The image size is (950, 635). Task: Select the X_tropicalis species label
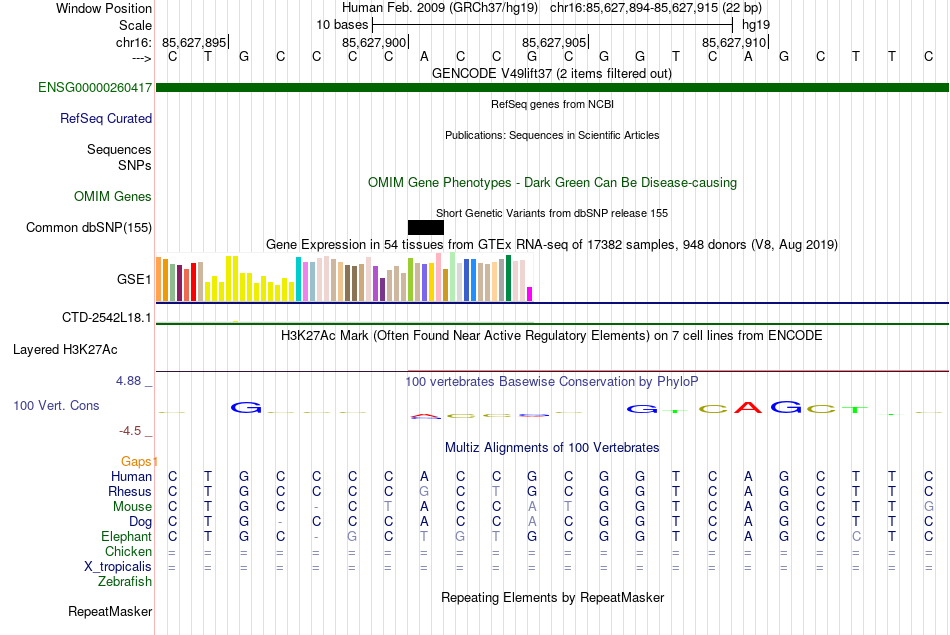coord(118,567)
